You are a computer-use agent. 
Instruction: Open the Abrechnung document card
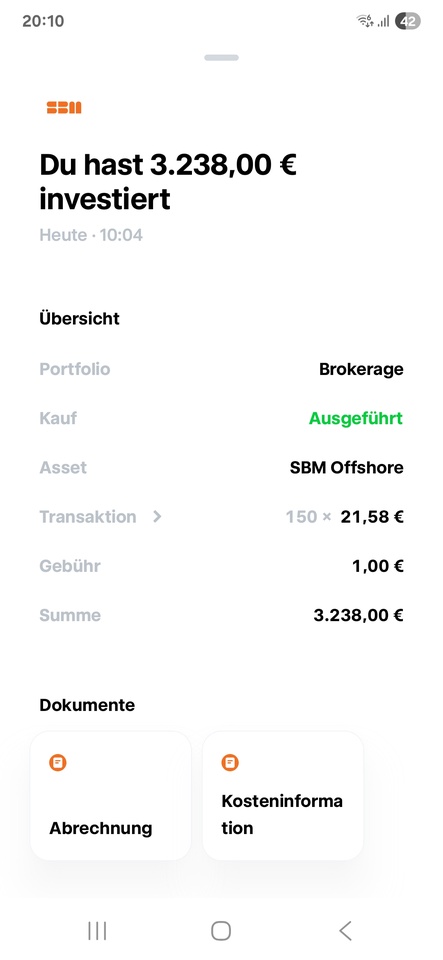pos(111,796)
